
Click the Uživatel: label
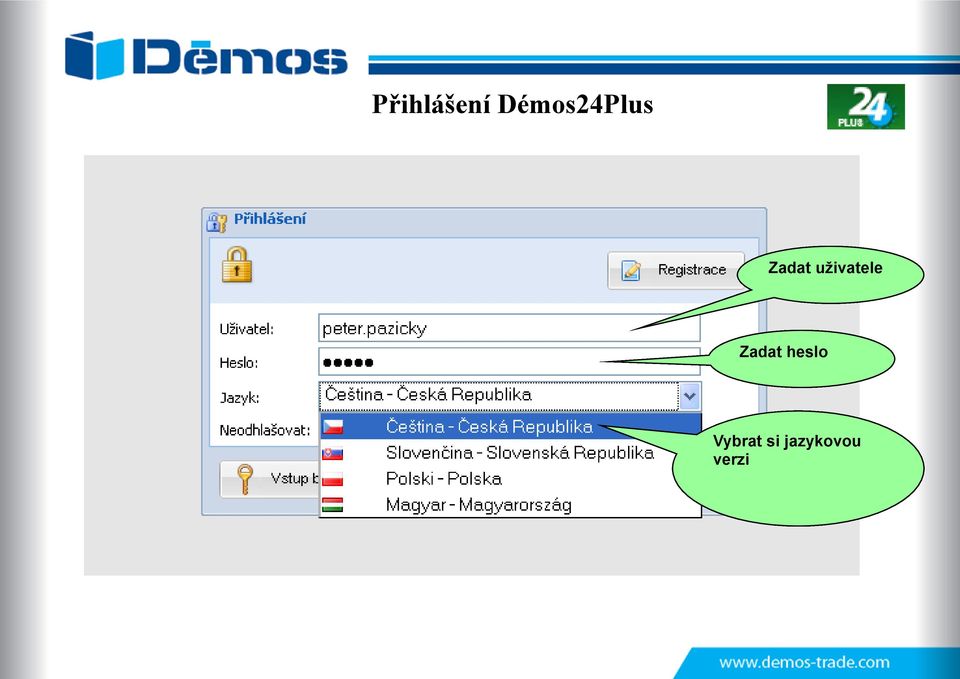coord(247,329)
